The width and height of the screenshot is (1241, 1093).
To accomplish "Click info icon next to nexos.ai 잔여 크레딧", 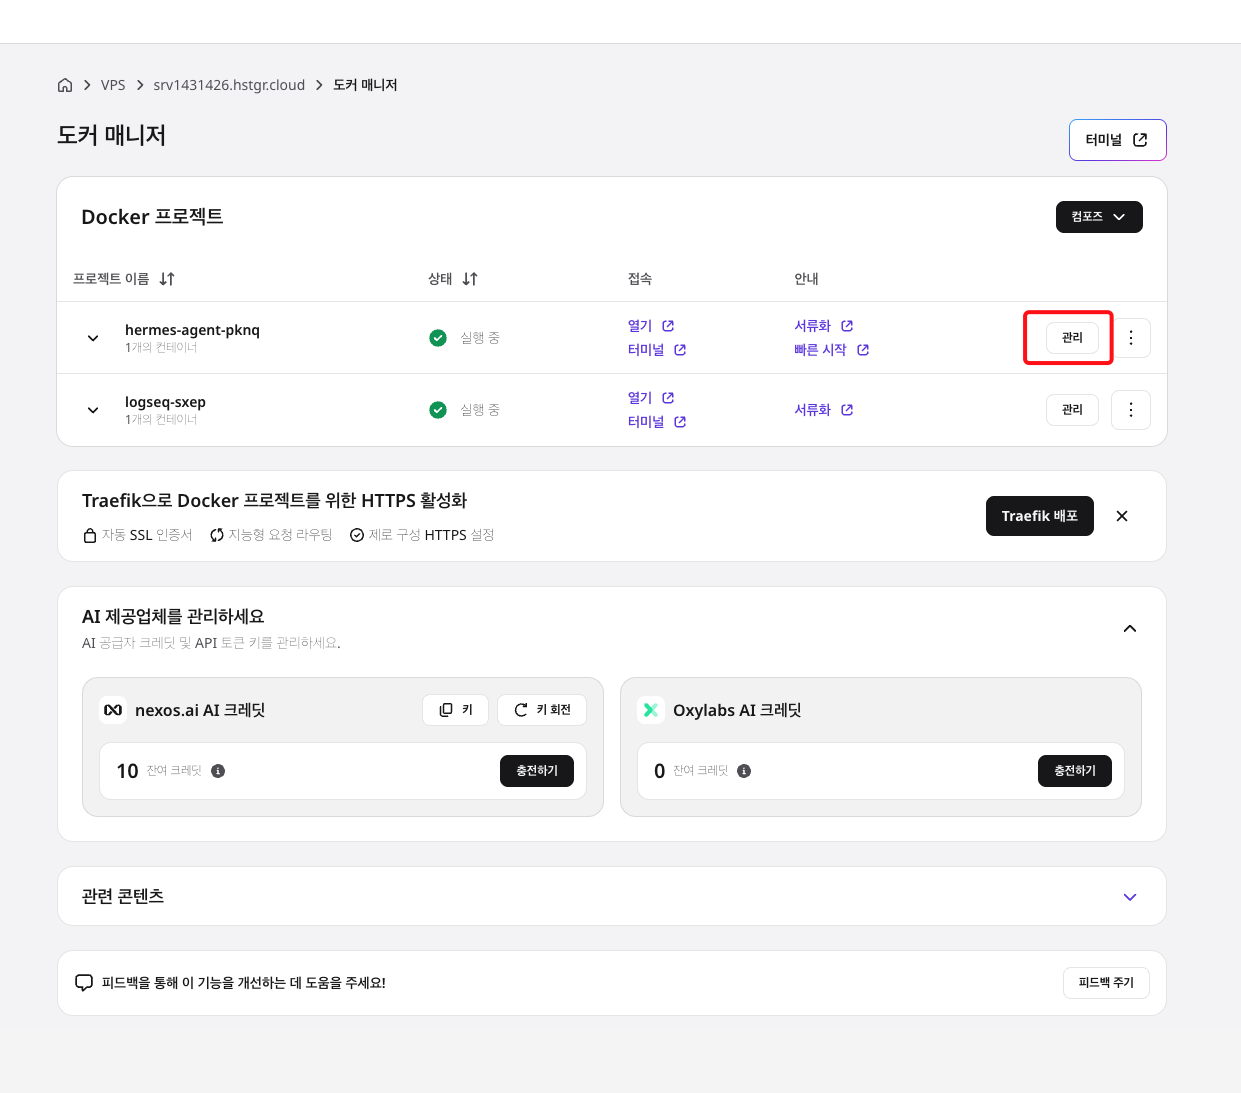I will coord(218,771).
